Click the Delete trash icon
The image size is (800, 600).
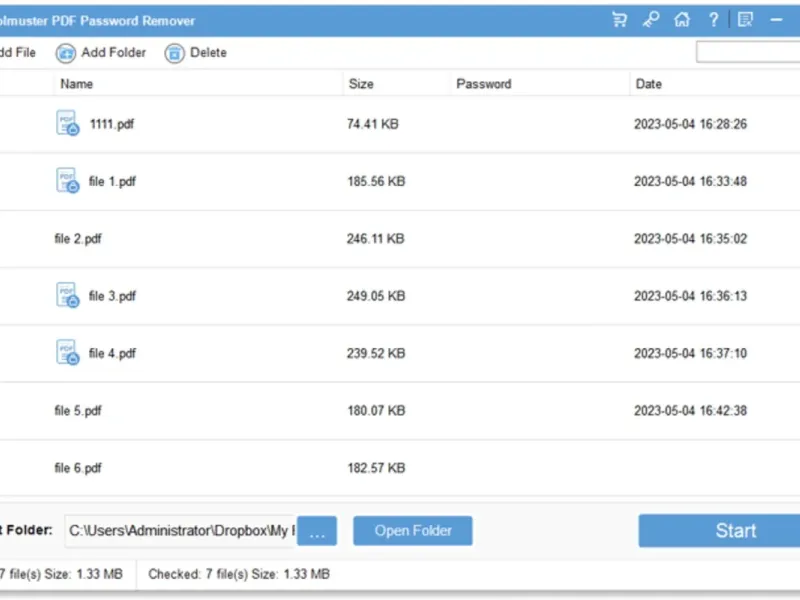pyautogui.click(x=174, y=53)
